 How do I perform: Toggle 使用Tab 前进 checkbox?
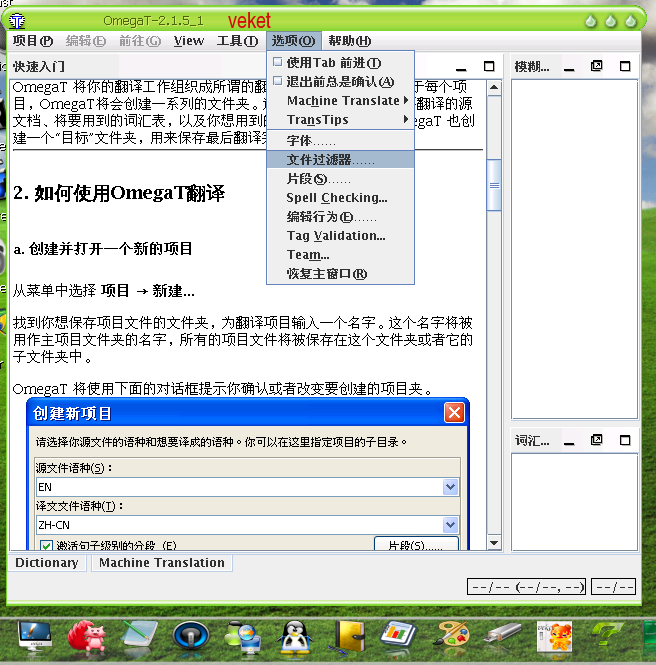(277, 62)
